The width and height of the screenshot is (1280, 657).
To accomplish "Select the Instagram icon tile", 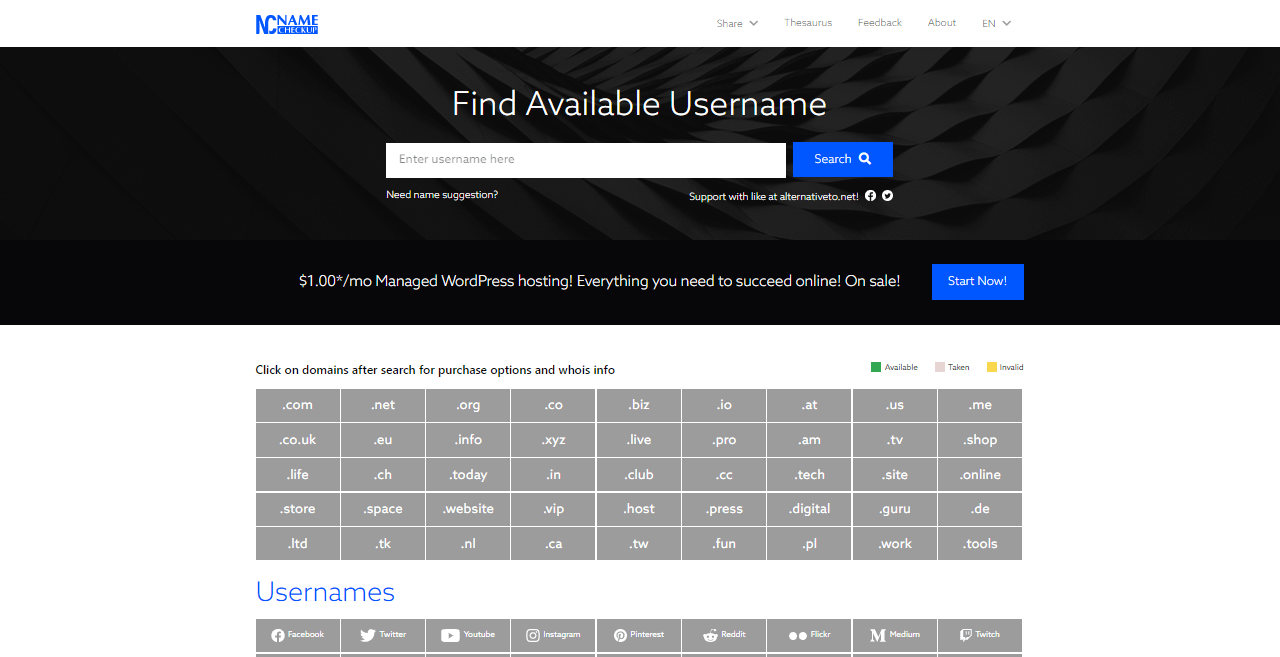I will (553, 635).
